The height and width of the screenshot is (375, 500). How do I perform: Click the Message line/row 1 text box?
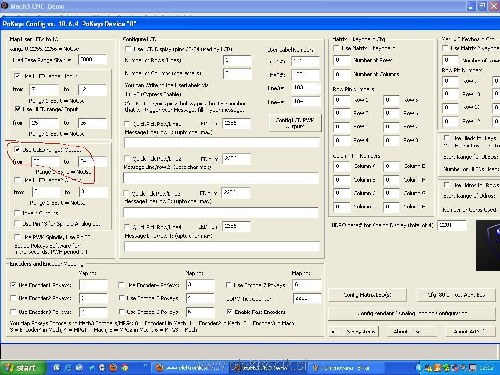pos(222,143)
